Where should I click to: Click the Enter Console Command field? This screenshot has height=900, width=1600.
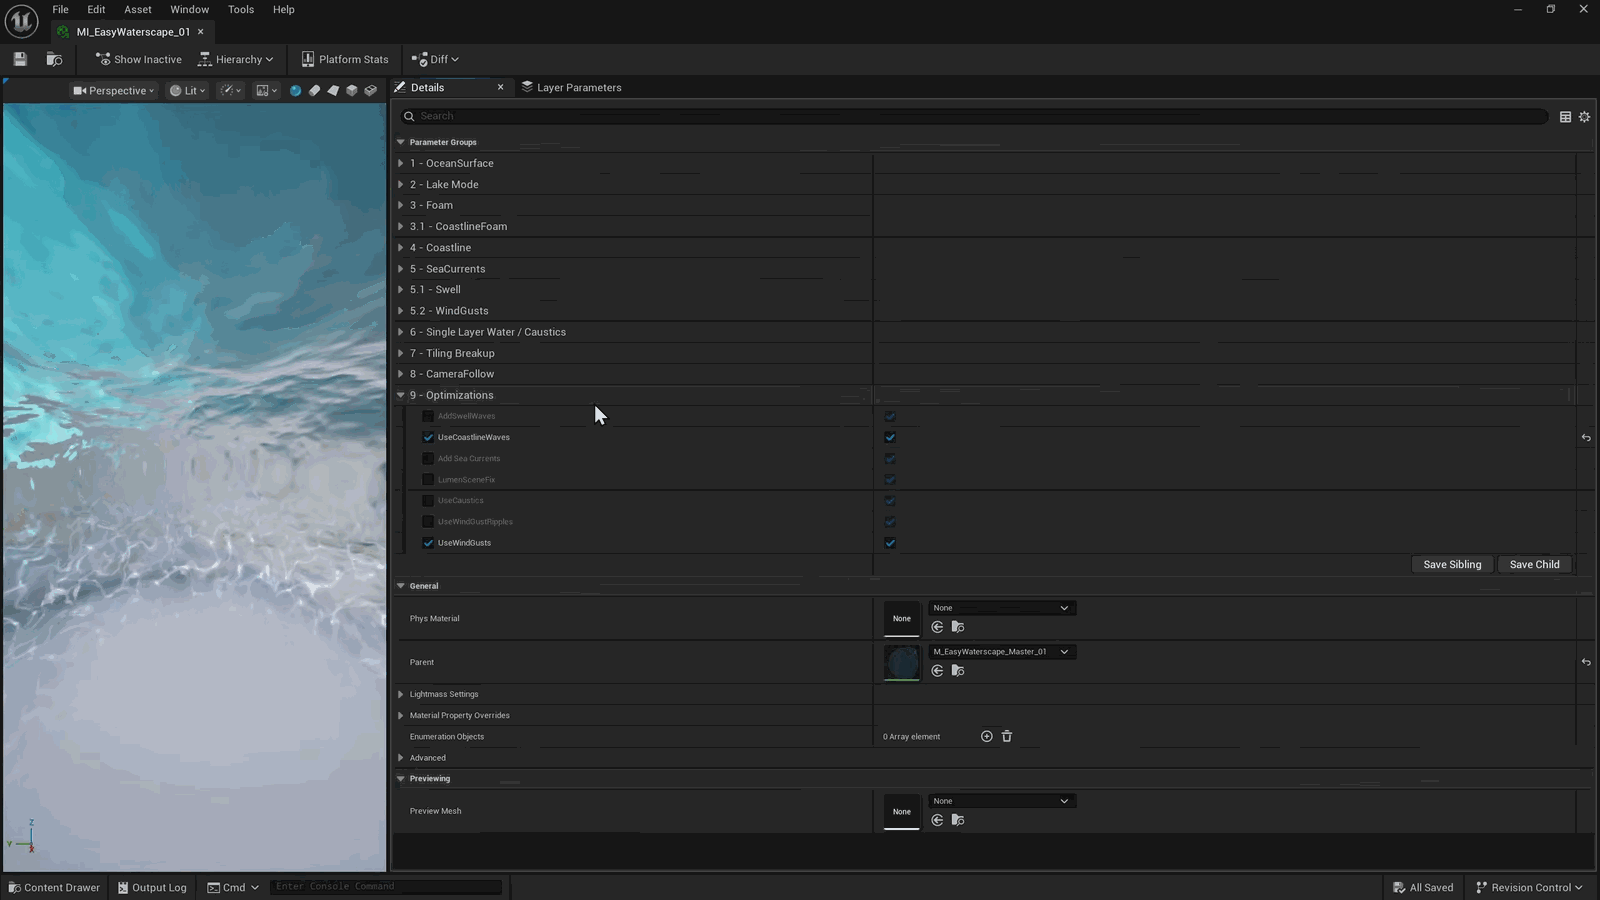tap(386, 886)
